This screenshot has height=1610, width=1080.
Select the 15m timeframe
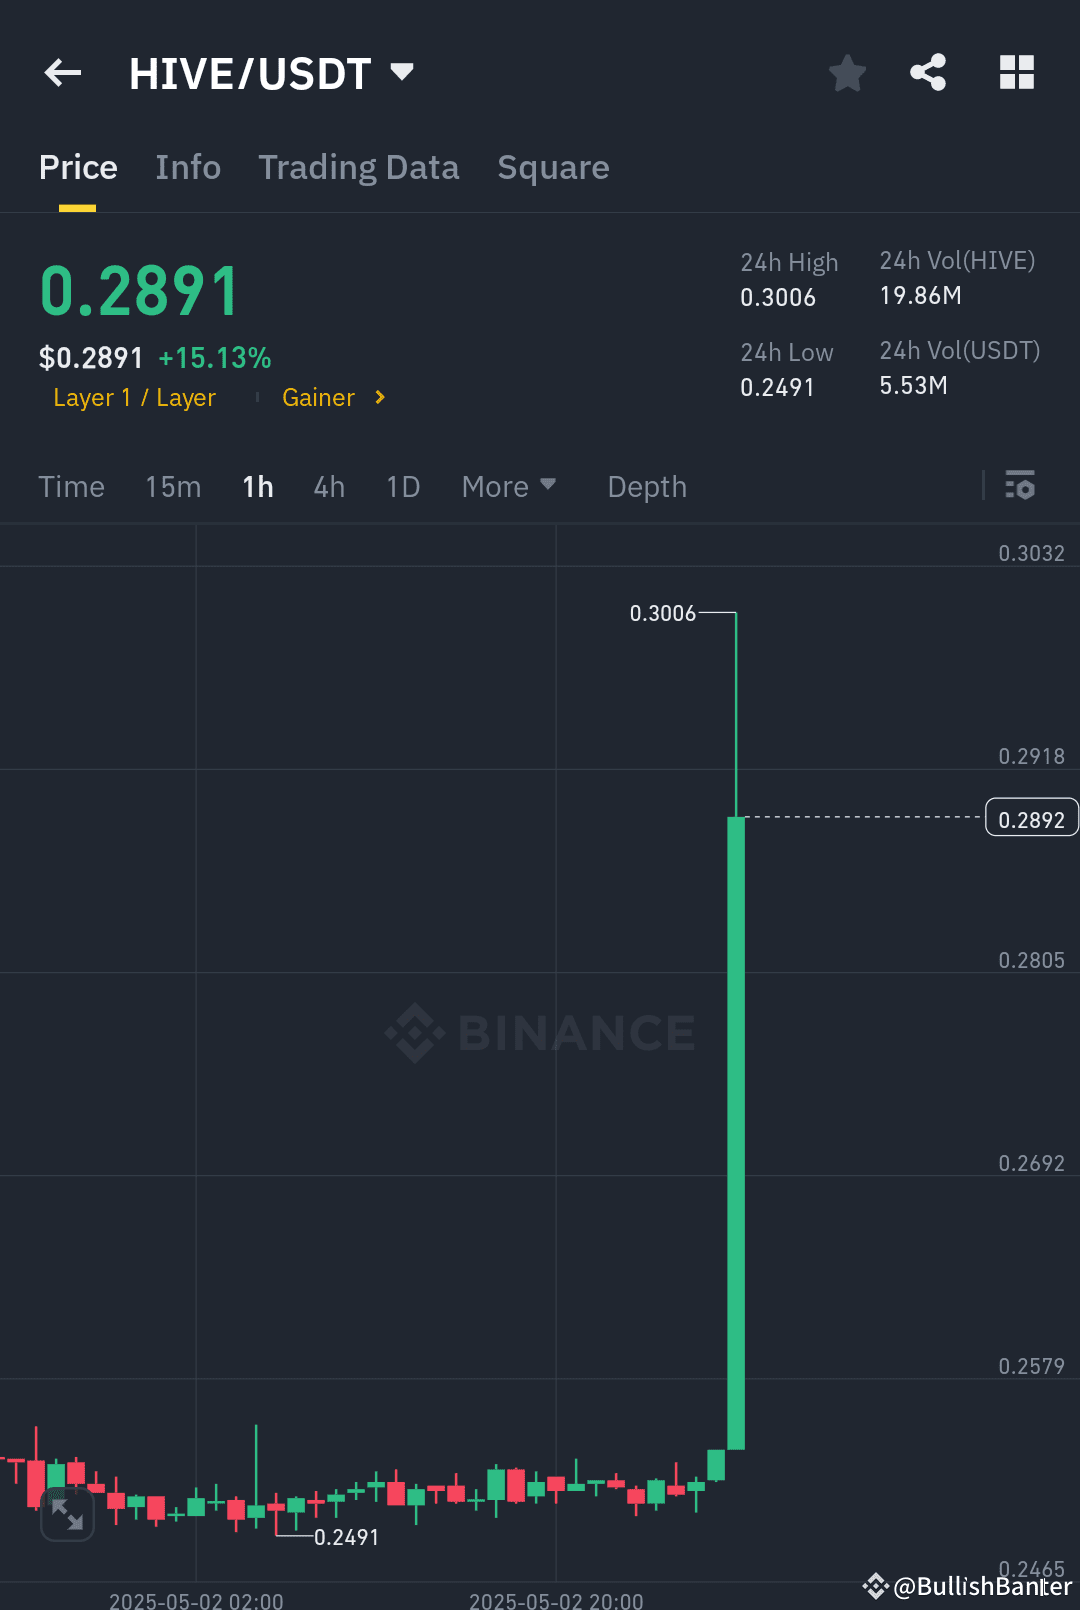(x=172, y=486)
